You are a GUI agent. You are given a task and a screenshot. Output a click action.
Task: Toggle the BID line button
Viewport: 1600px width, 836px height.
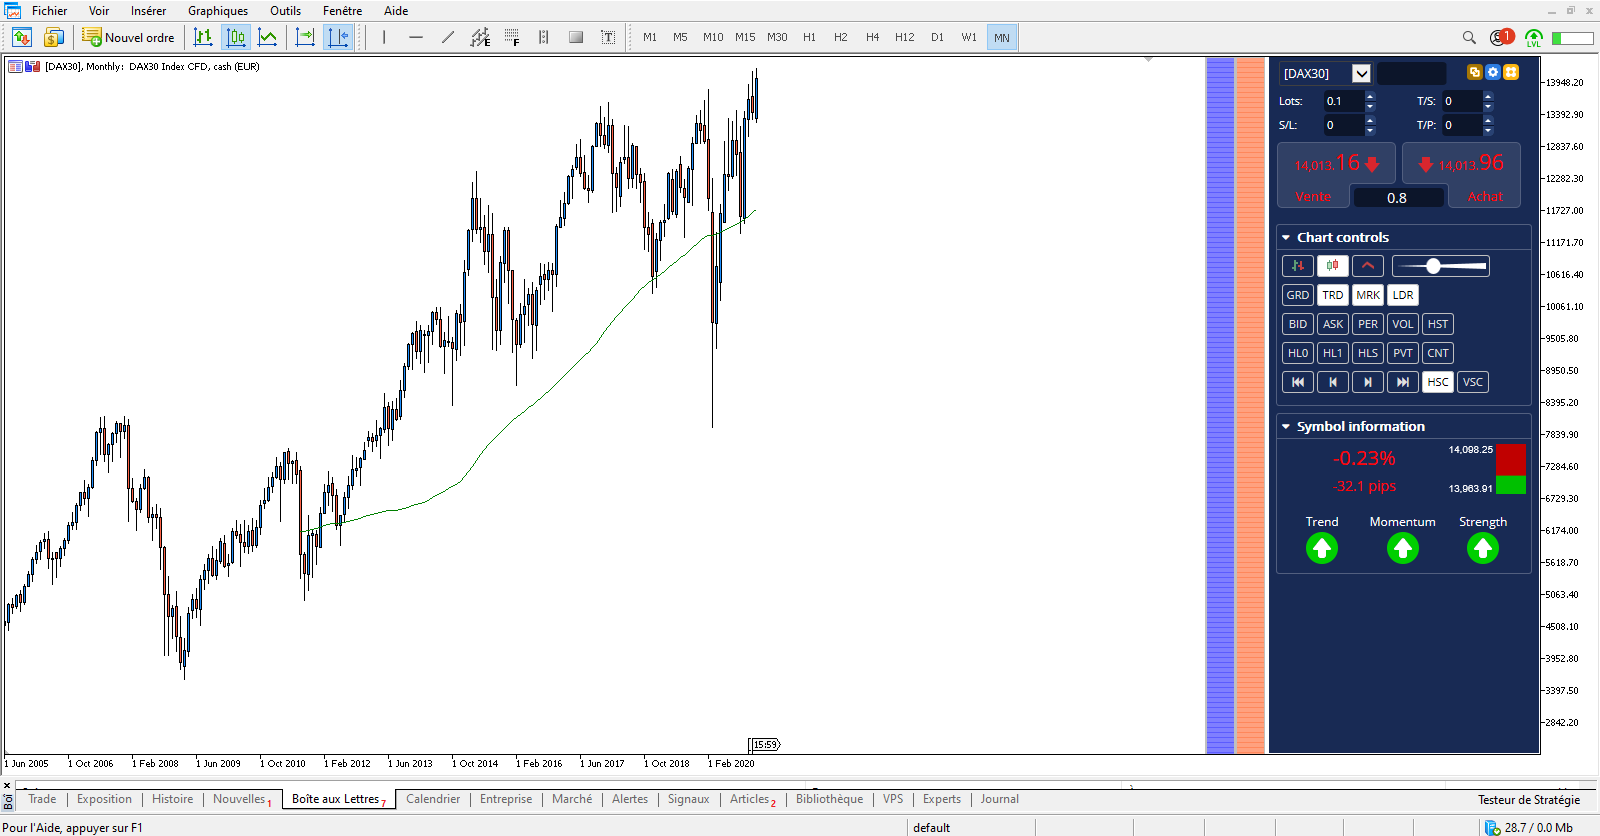(x=1297, y=324)
